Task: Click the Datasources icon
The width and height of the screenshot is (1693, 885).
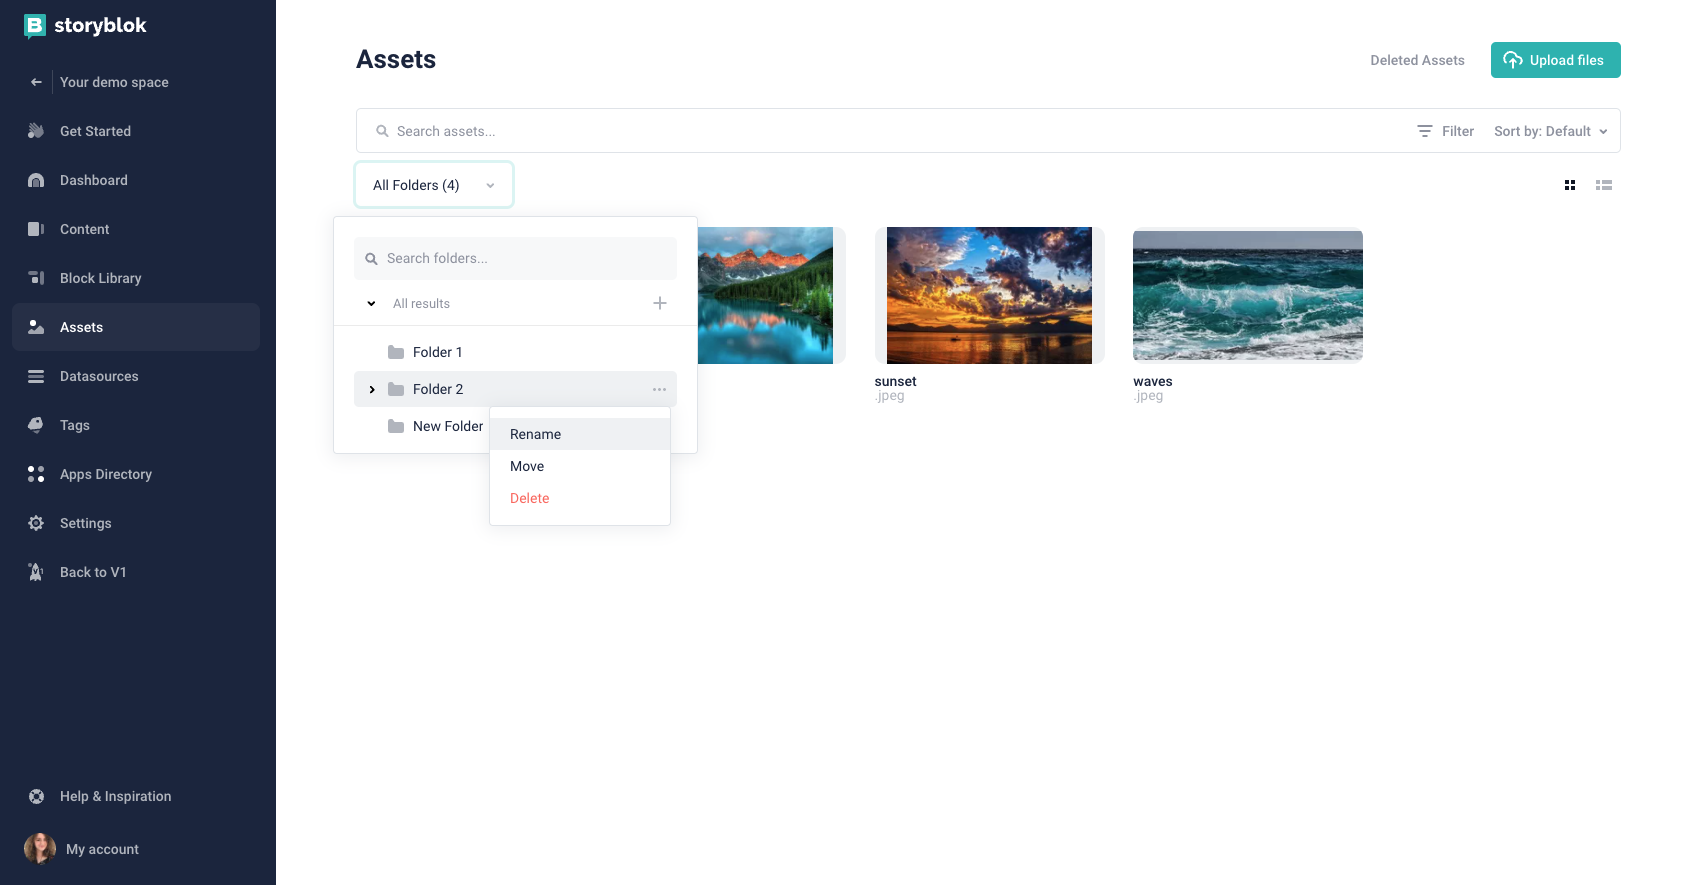Action: pyautogui.click(x=36, y=376)
